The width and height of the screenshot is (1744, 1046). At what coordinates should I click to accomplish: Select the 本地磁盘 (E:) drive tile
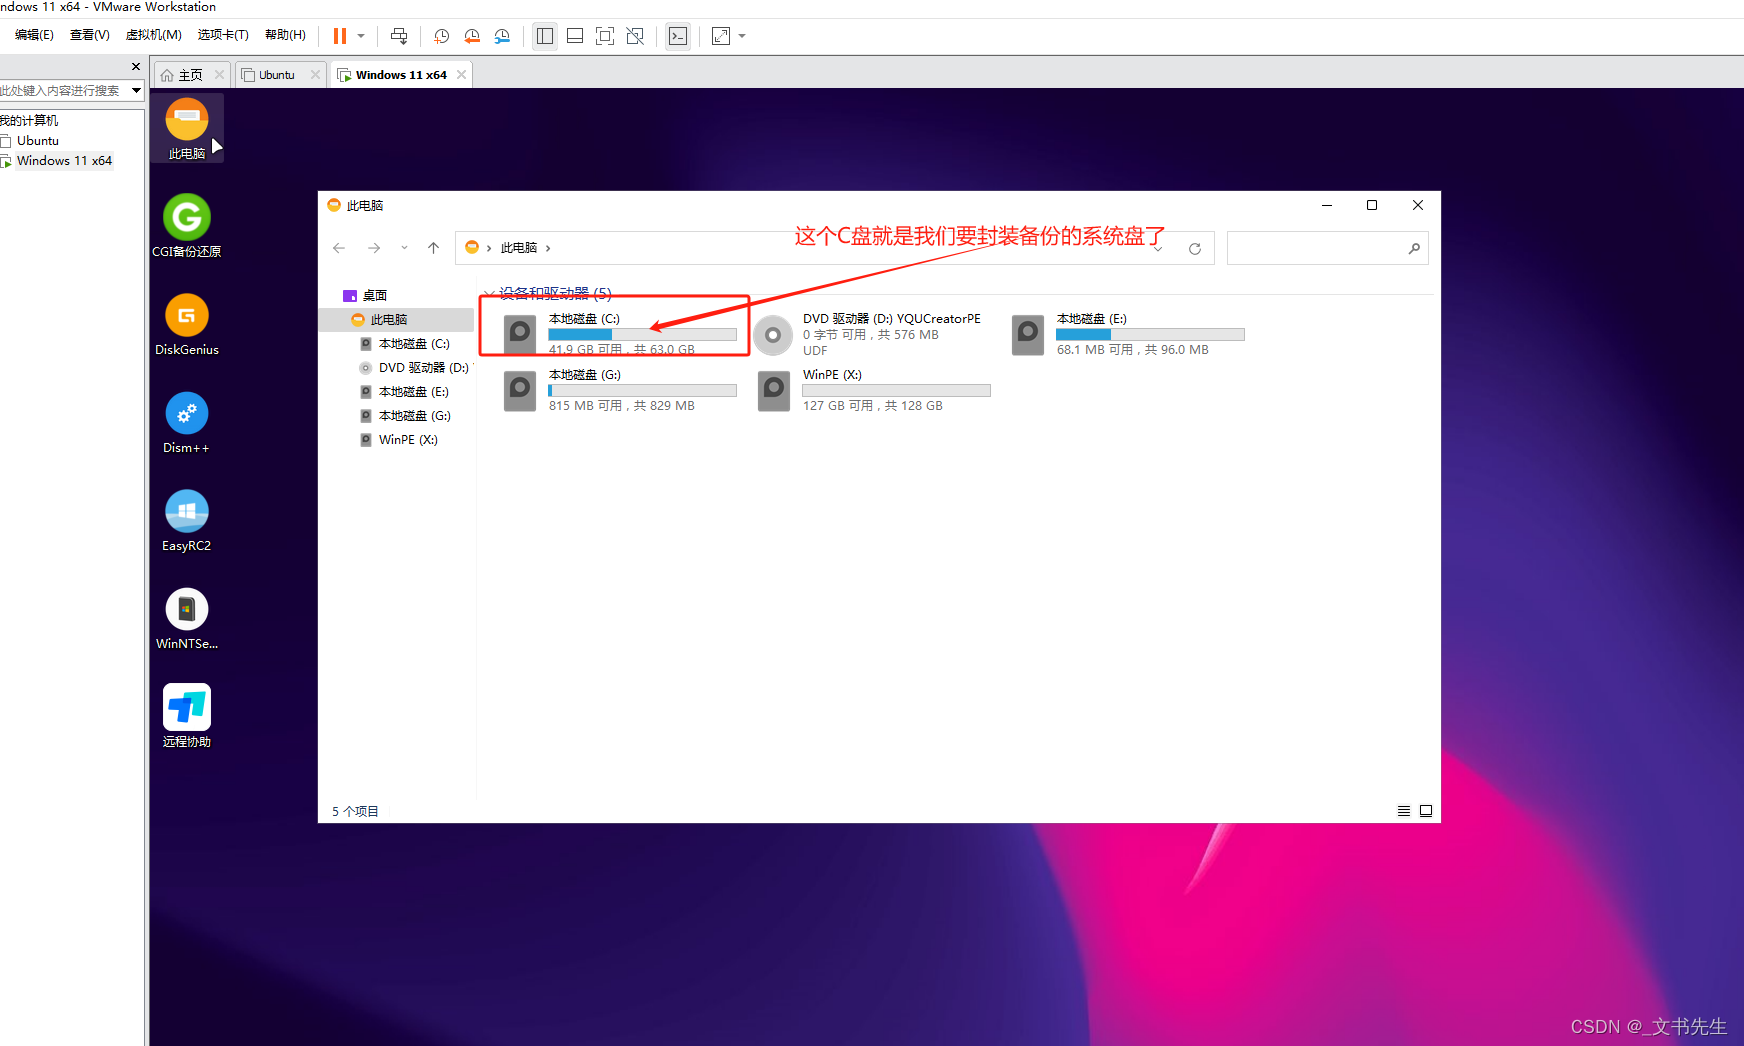(1128, 334)
